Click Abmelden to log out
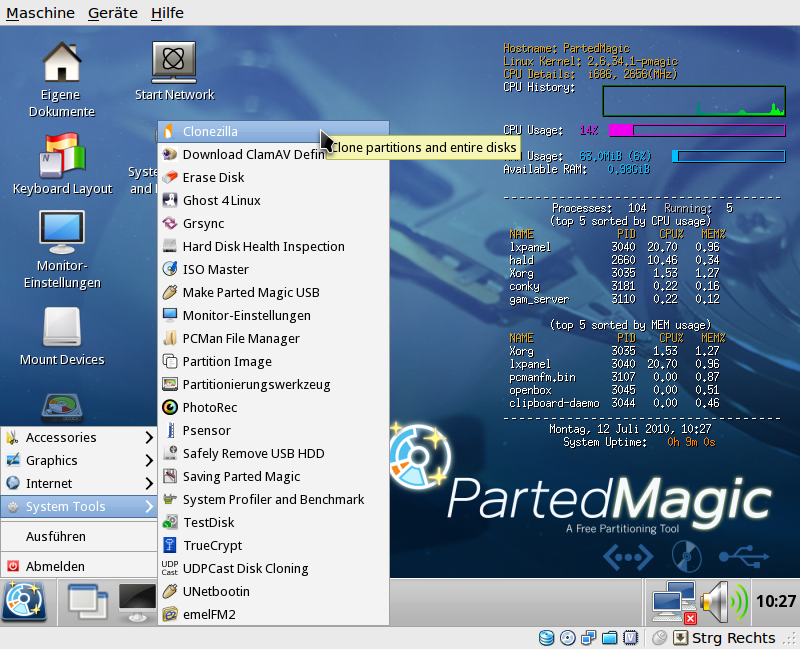Screen dimensions: 800x649 (55, 566)
